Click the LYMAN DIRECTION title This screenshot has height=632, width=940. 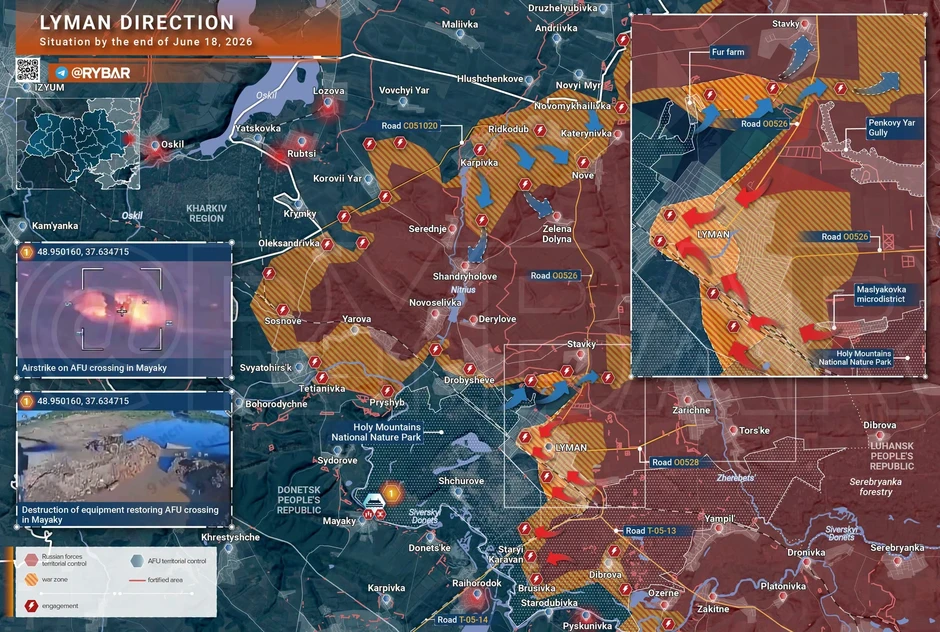click(x=137, y=23)
